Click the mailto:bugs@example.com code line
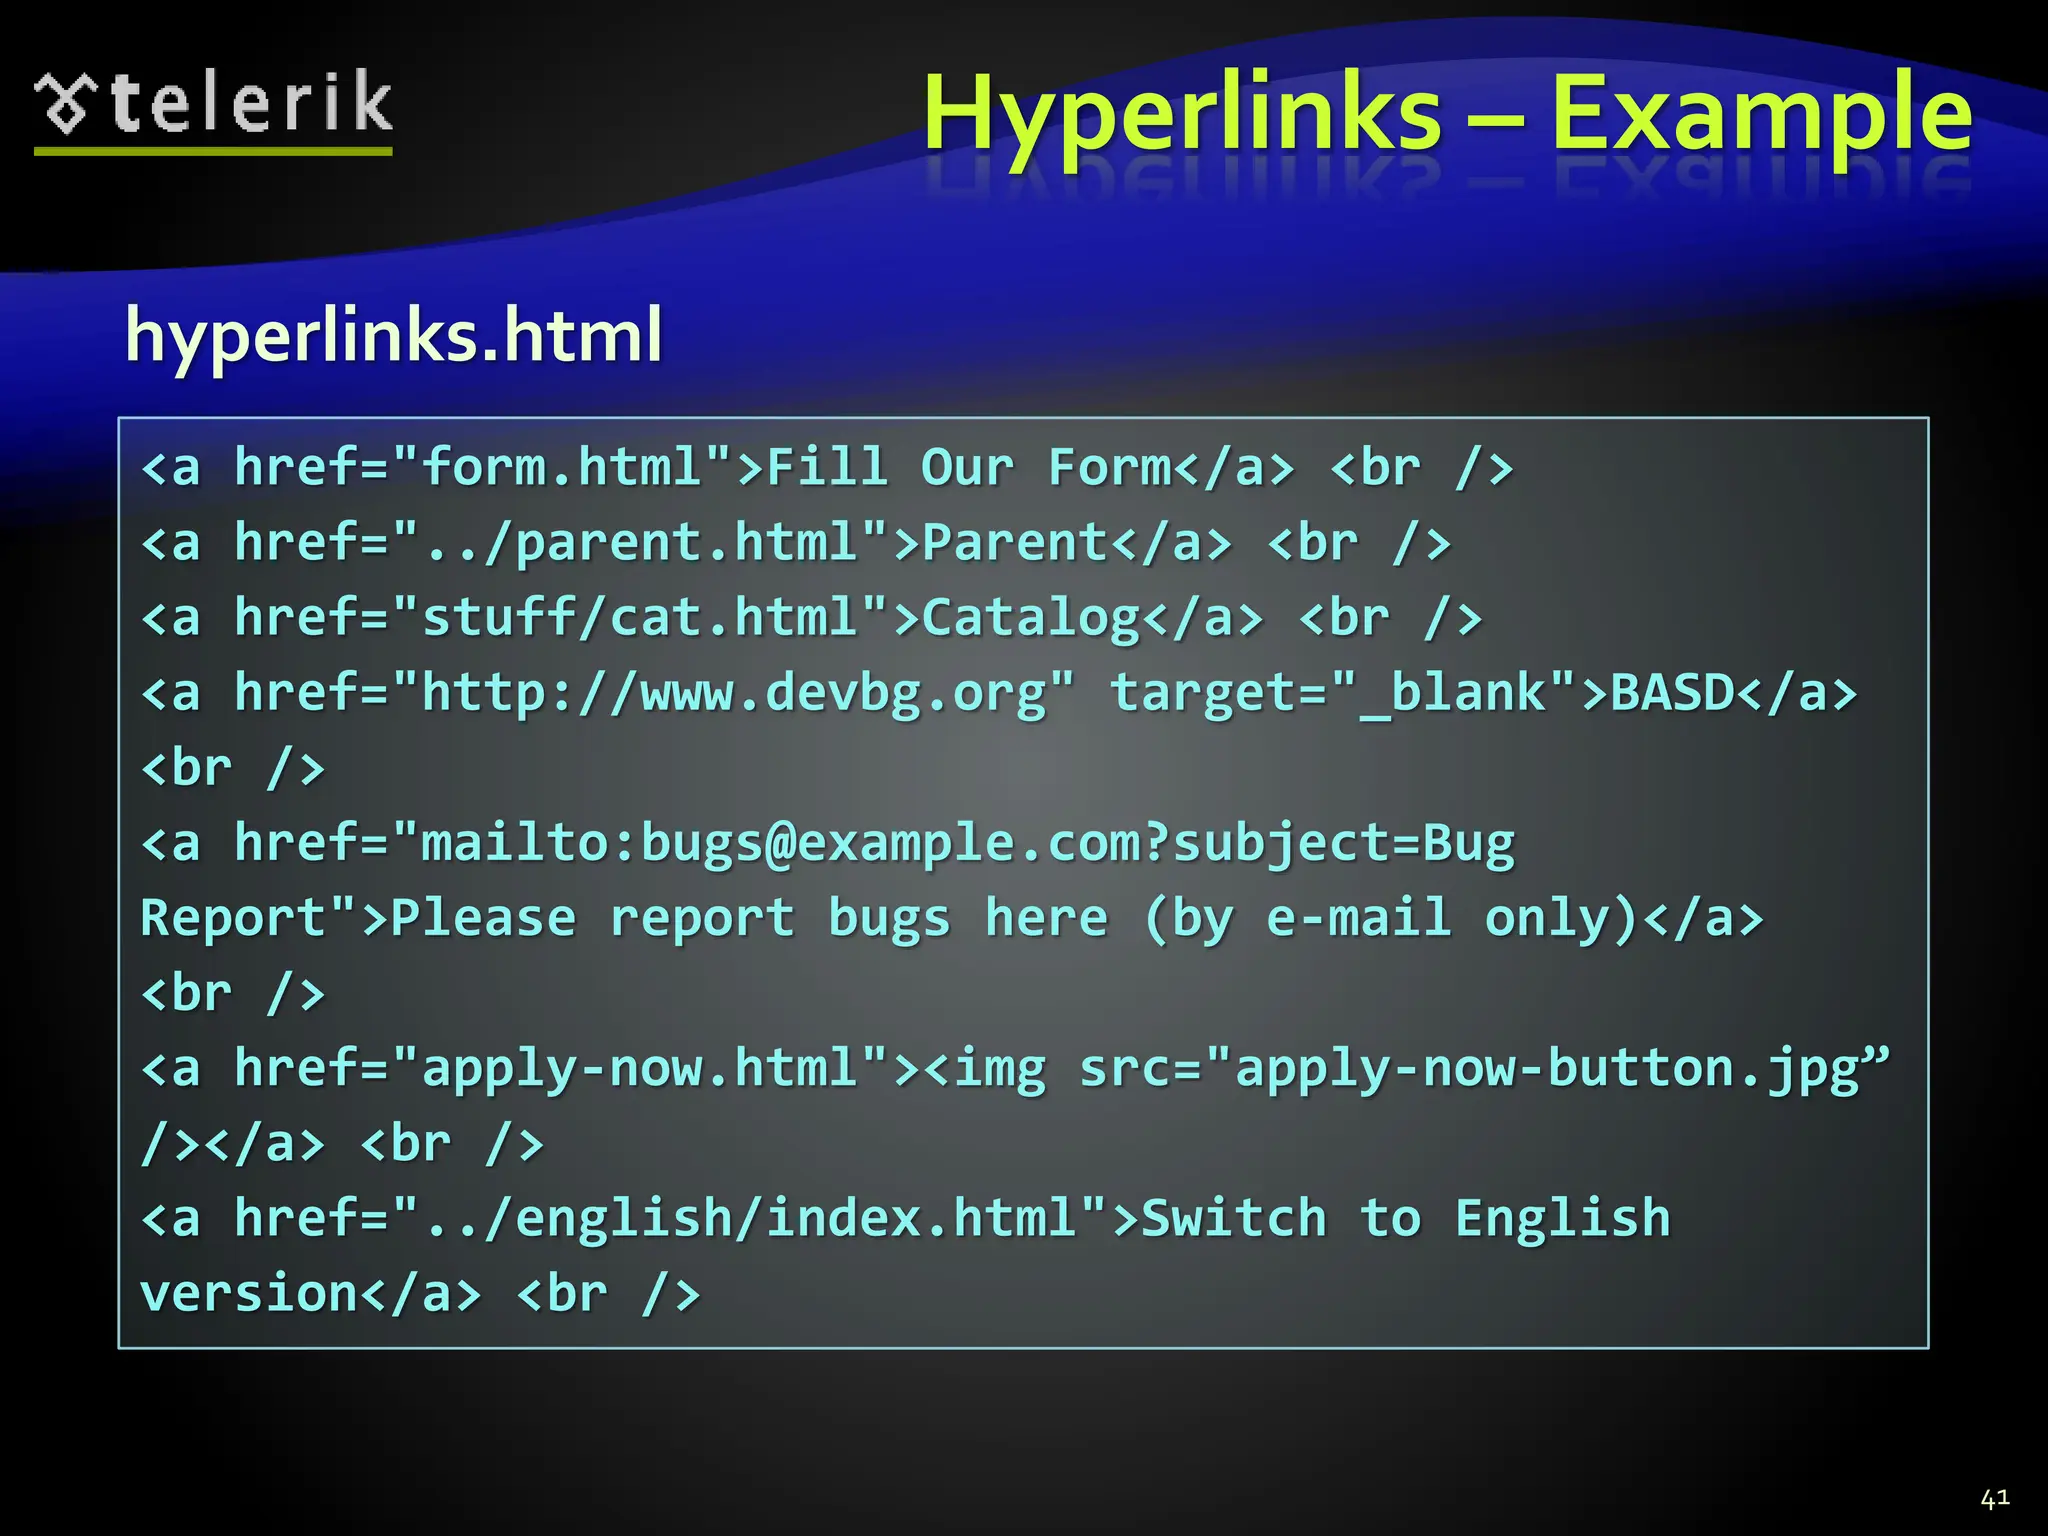This screenshot has width=2048, height=1536. (x=828, y=843)
